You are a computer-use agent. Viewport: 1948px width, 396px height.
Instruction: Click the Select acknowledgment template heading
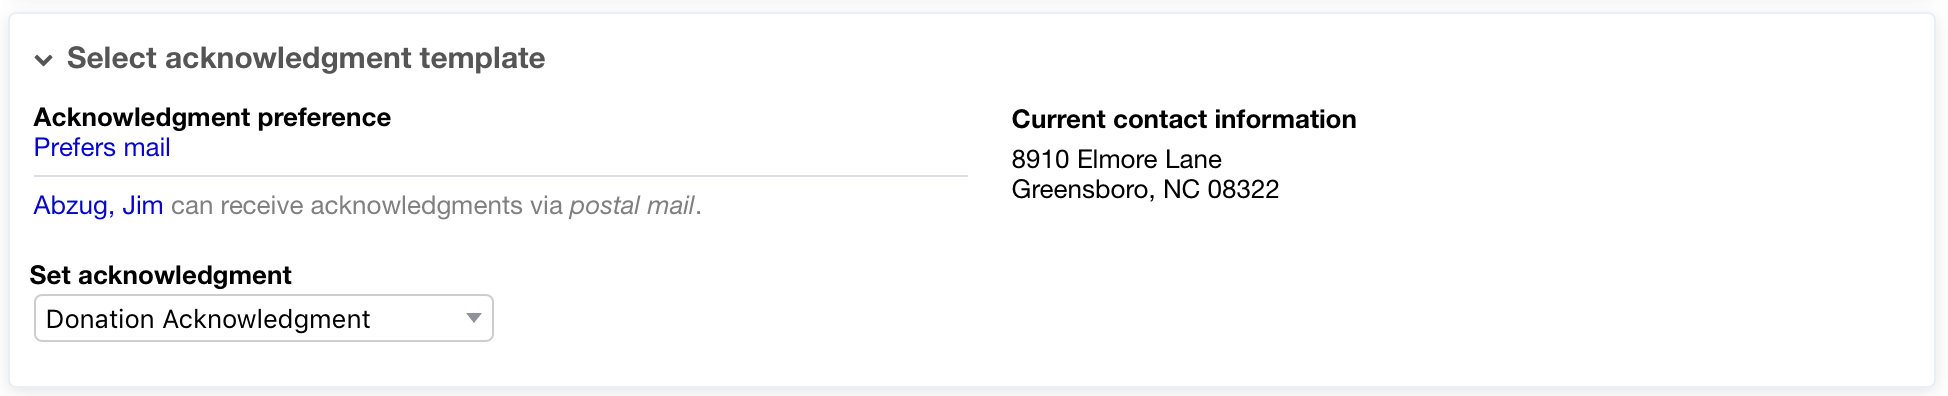pos(306,58)
